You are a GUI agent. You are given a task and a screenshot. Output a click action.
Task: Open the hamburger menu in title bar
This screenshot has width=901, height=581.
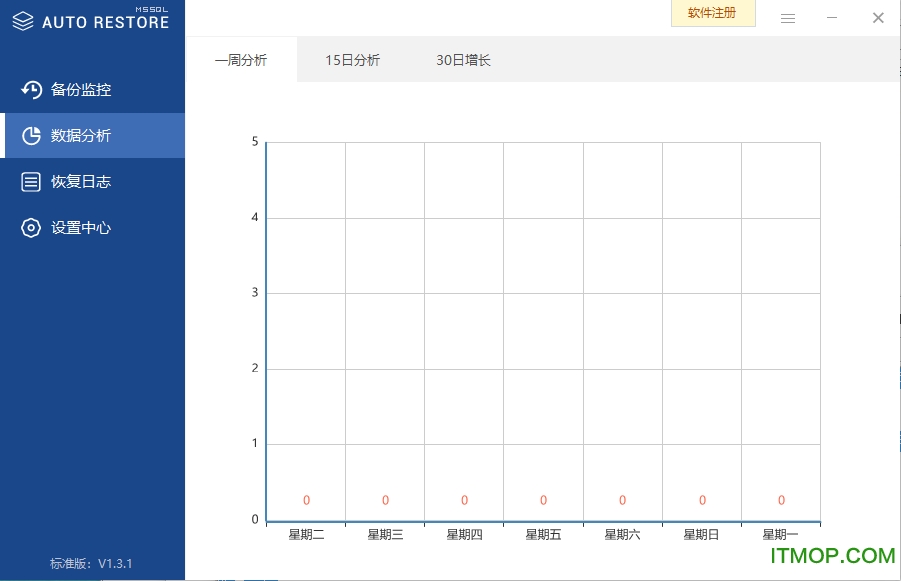788,18
